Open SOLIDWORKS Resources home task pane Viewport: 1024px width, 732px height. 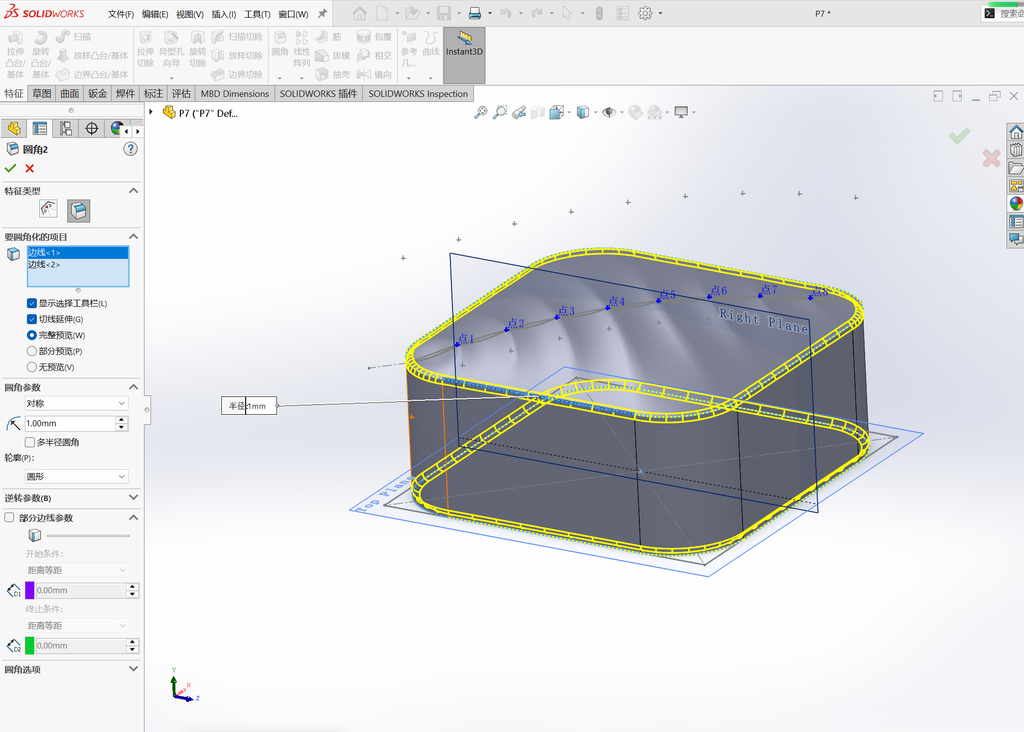click(1016, 133)
